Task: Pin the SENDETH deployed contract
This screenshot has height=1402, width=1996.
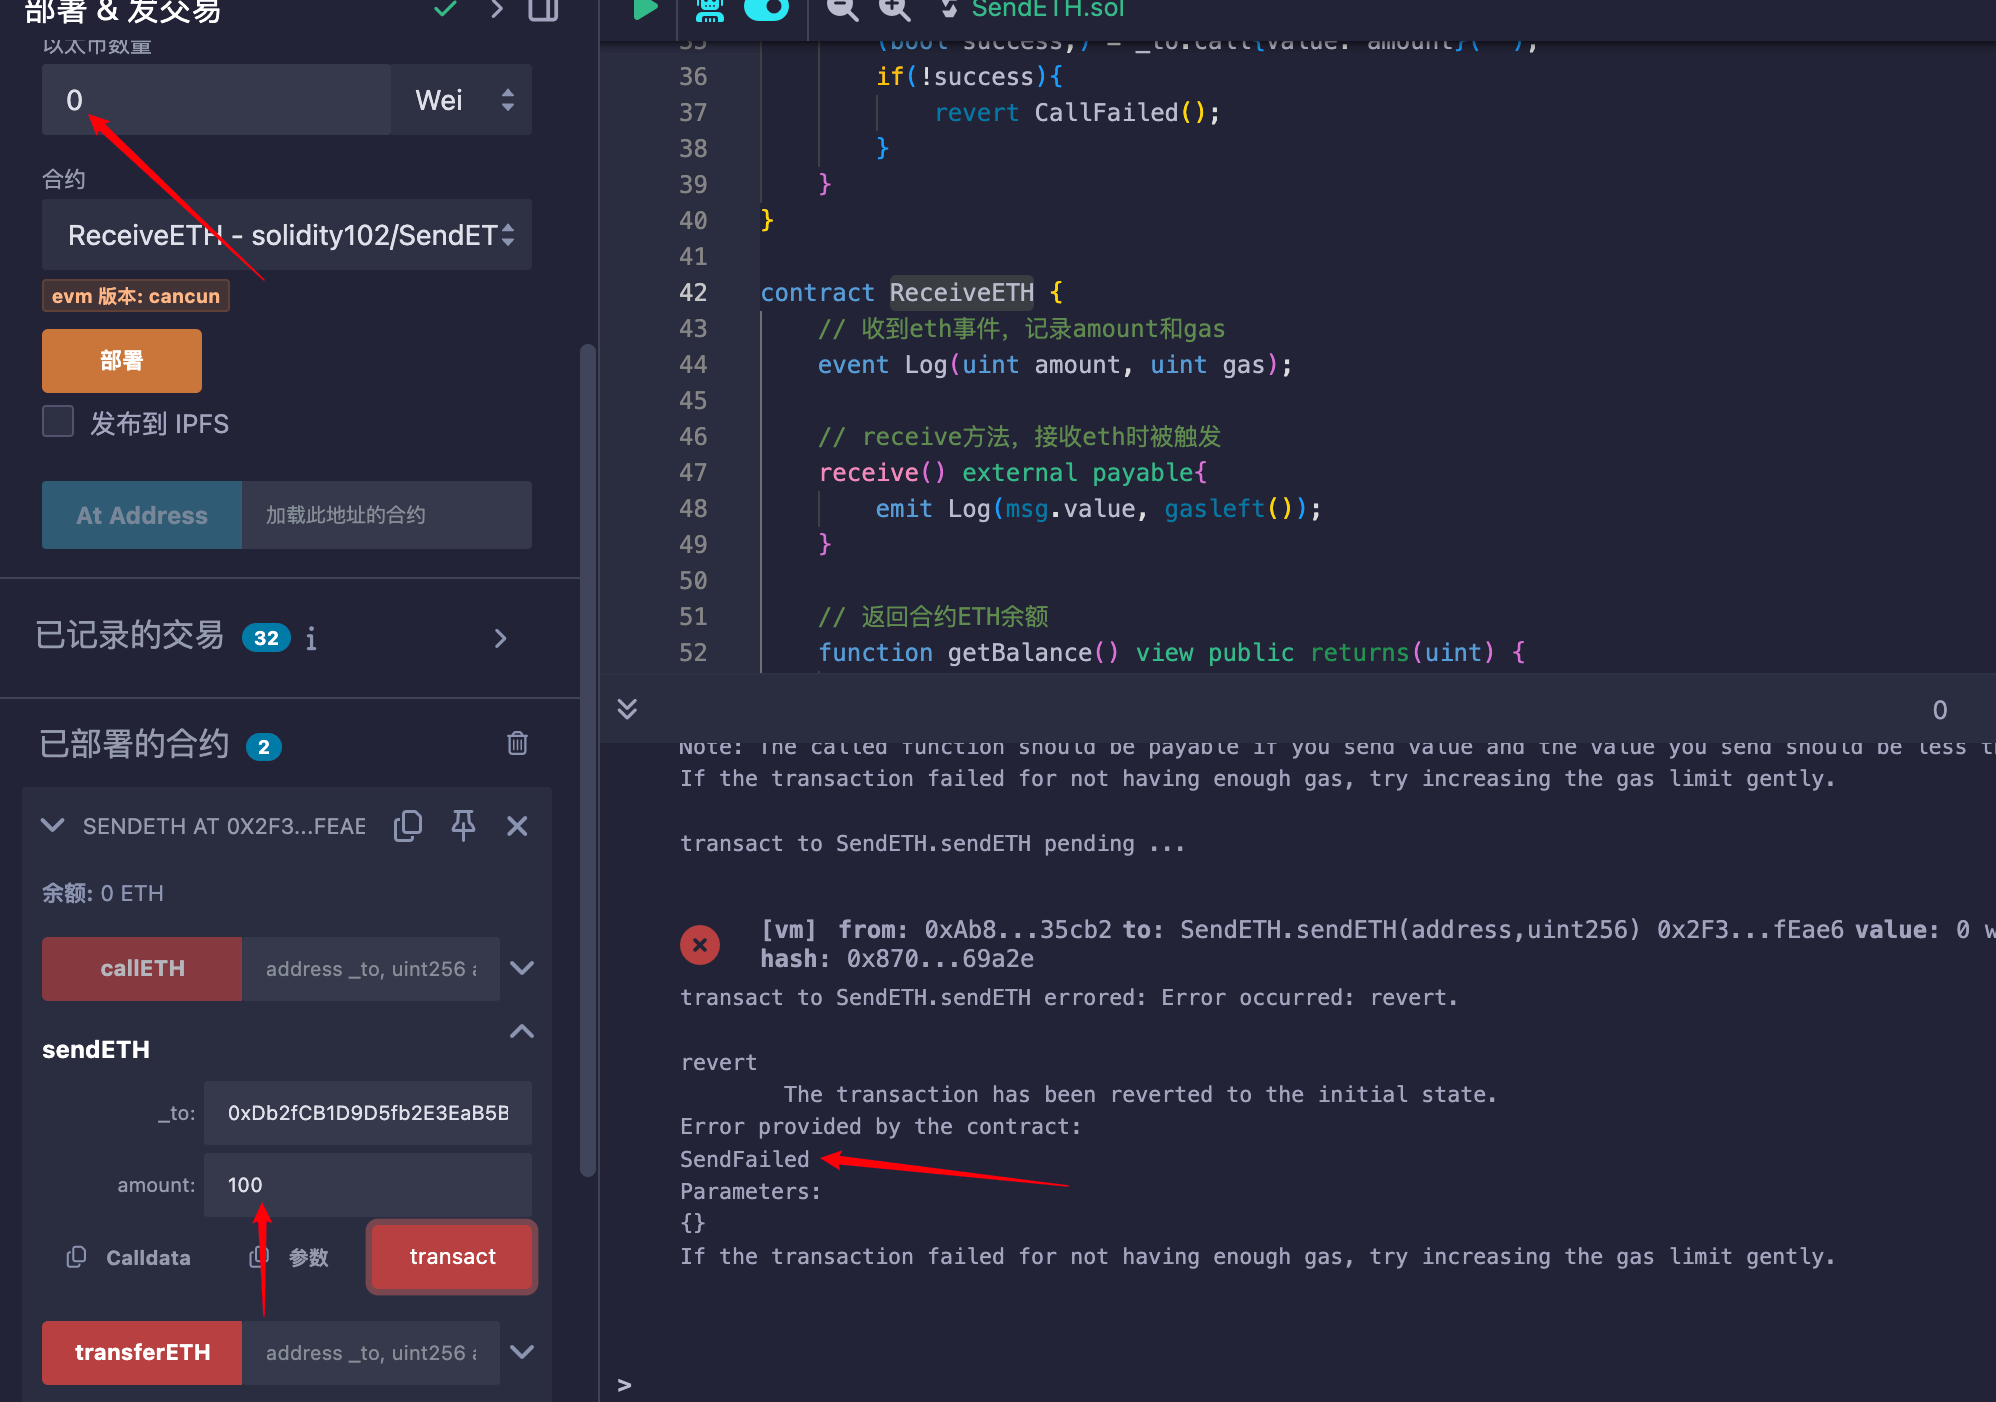Action: coord(463,825)
